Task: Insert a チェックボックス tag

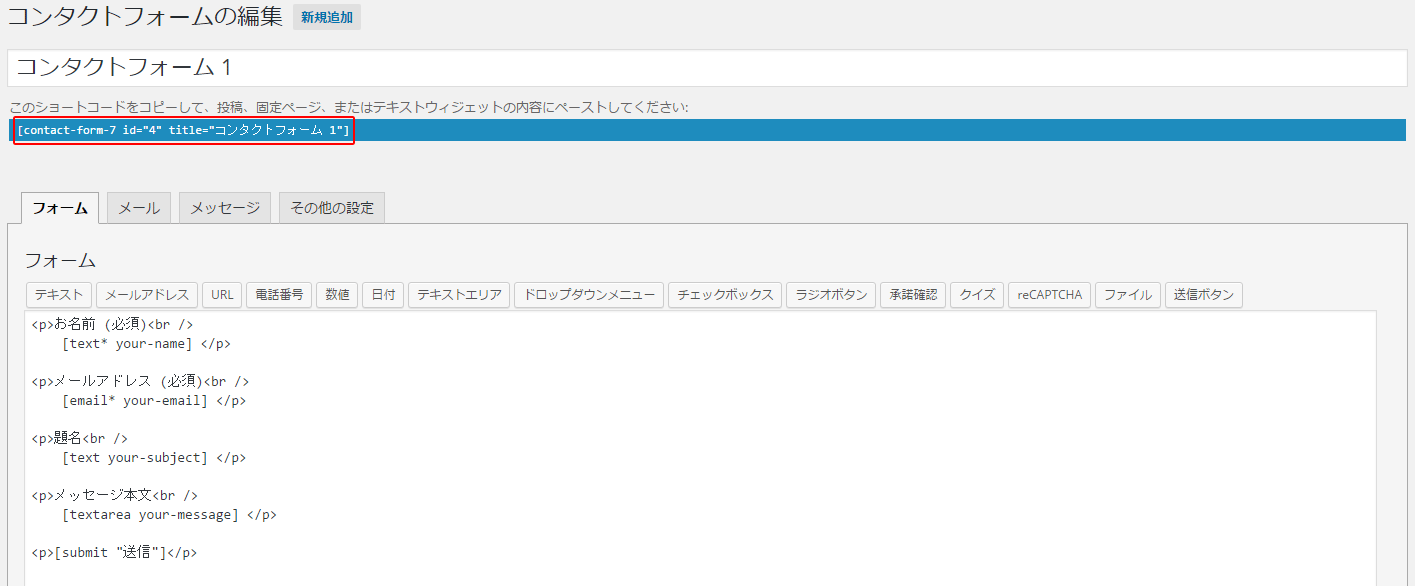Action: click(725, 295)
